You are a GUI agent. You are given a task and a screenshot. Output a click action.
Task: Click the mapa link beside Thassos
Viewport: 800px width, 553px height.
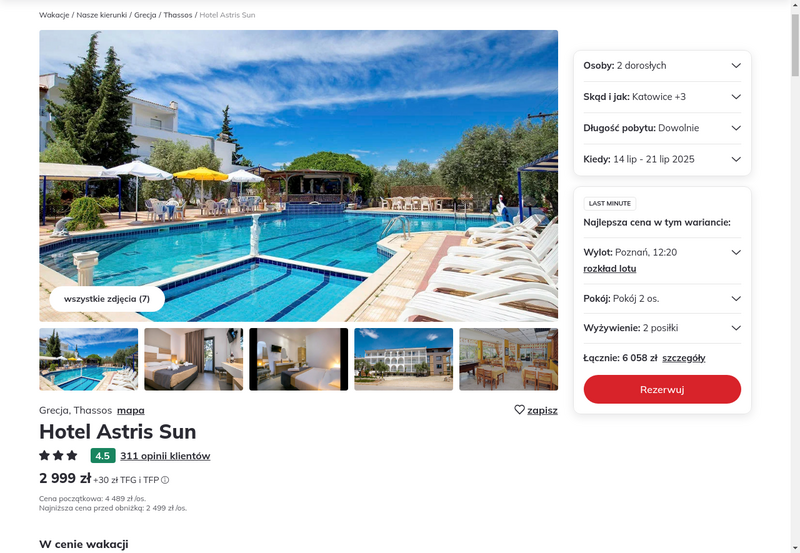[x=131, y=410]
